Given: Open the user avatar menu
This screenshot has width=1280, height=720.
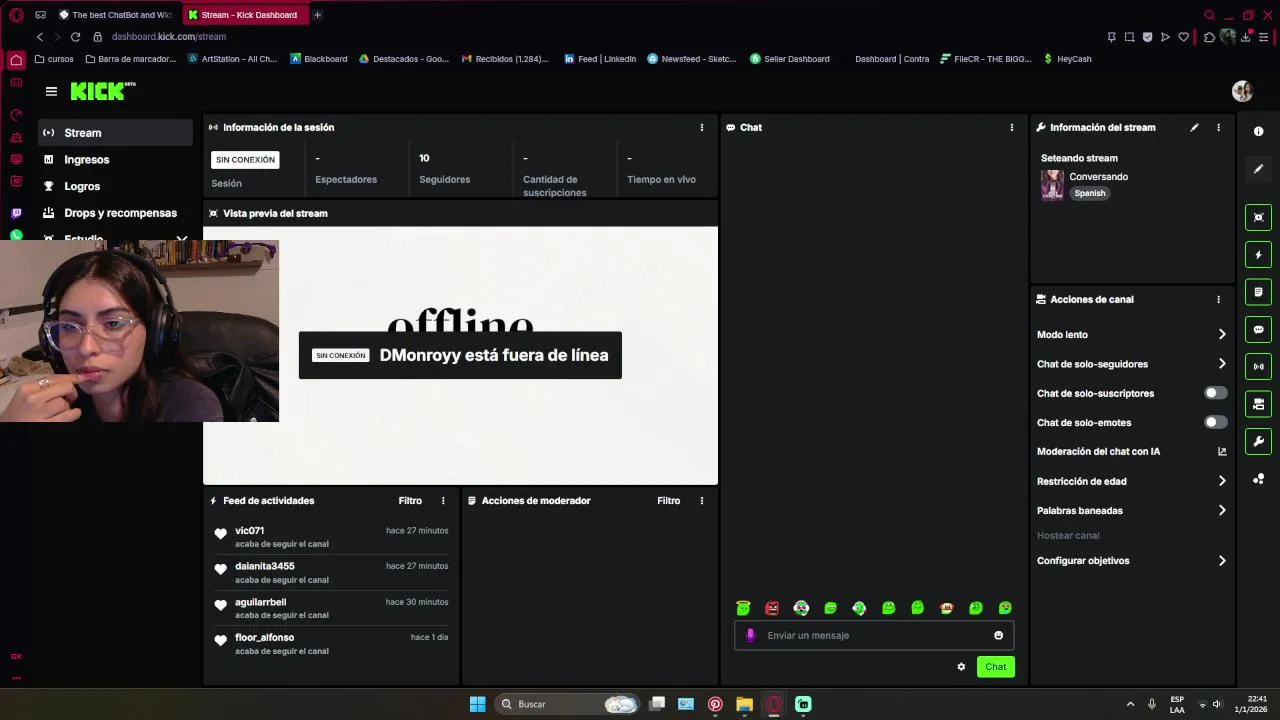Looking at the screenshot, I should click(1242, 91).
